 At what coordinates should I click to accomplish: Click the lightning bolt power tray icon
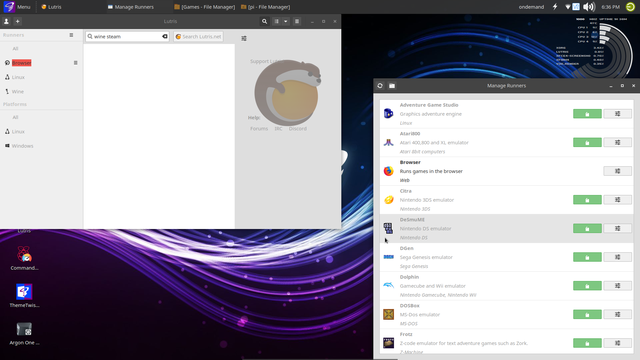click(x=555, y=7)
